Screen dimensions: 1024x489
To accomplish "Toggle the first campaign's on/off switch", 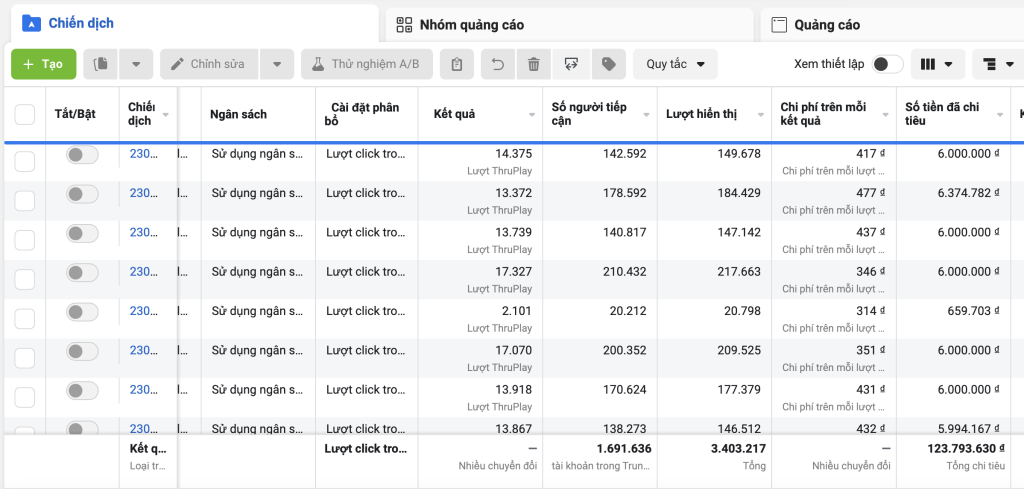I will coord(82,154).
